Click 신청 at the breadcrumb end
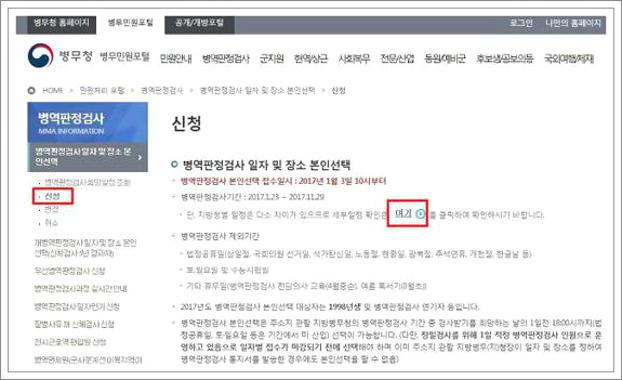The image size is (622, 380). tap(338, 90)
